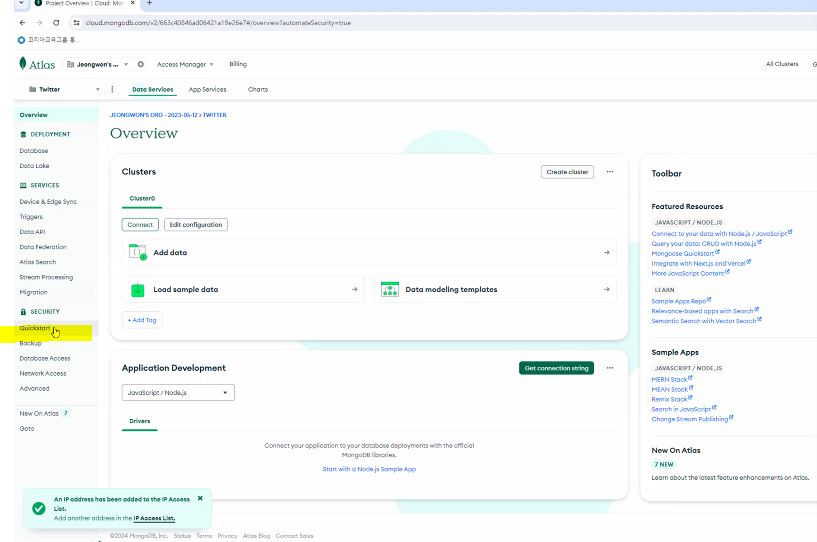The height and width of the screenshot is (542, 817).
Task: Switch to Charts tab
Action: 258,90
